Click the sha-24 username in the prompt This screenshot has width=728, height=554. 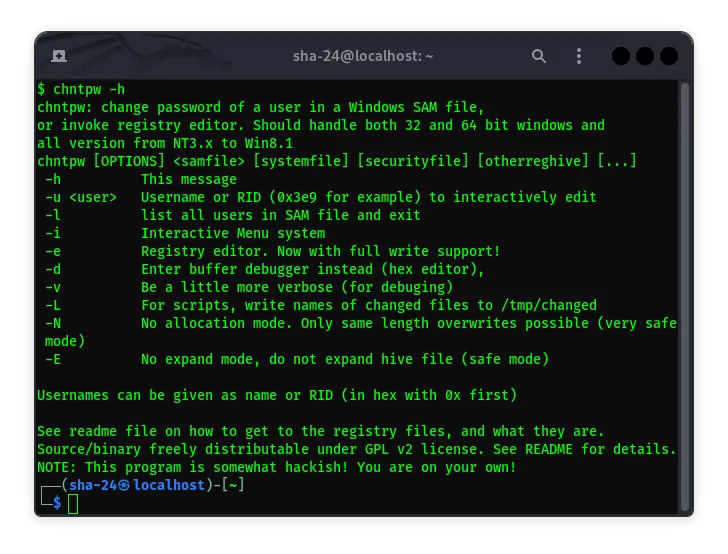tap(93, 485)
